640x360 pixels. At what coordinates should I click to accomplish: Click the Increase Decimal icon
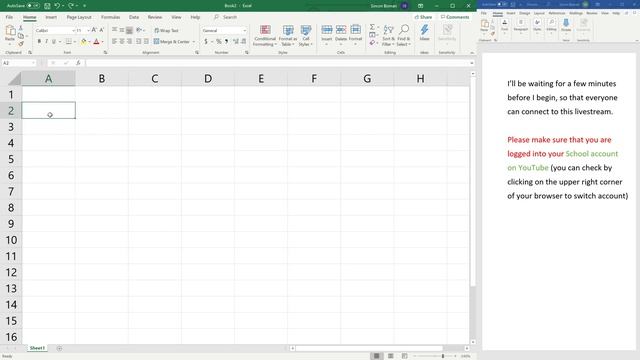pyautogui.click(x=236, y=41)
